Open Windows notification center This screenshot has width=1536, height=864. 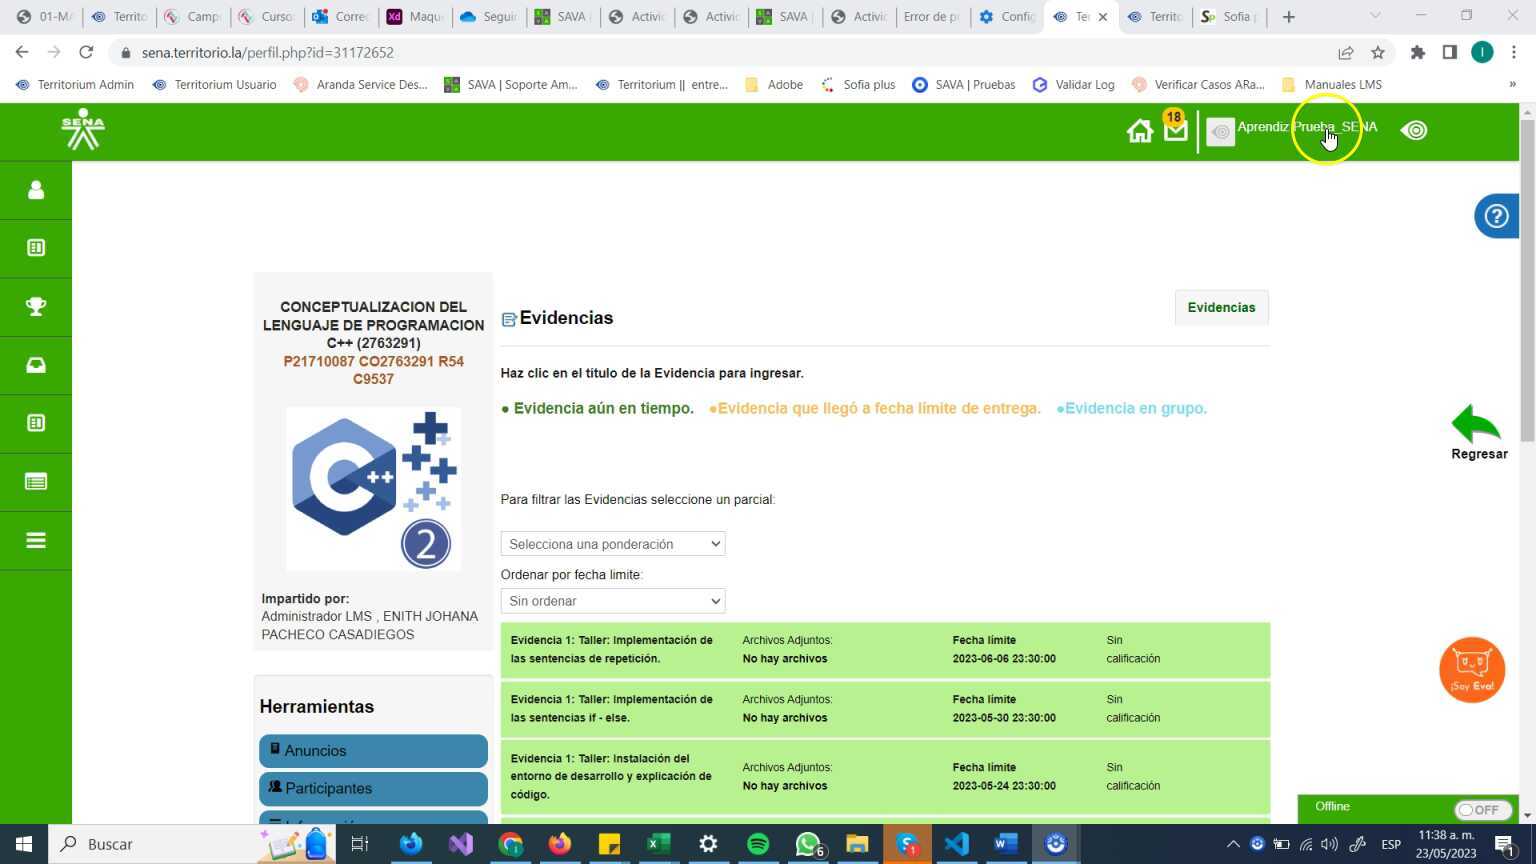[x=1503, y=845]
